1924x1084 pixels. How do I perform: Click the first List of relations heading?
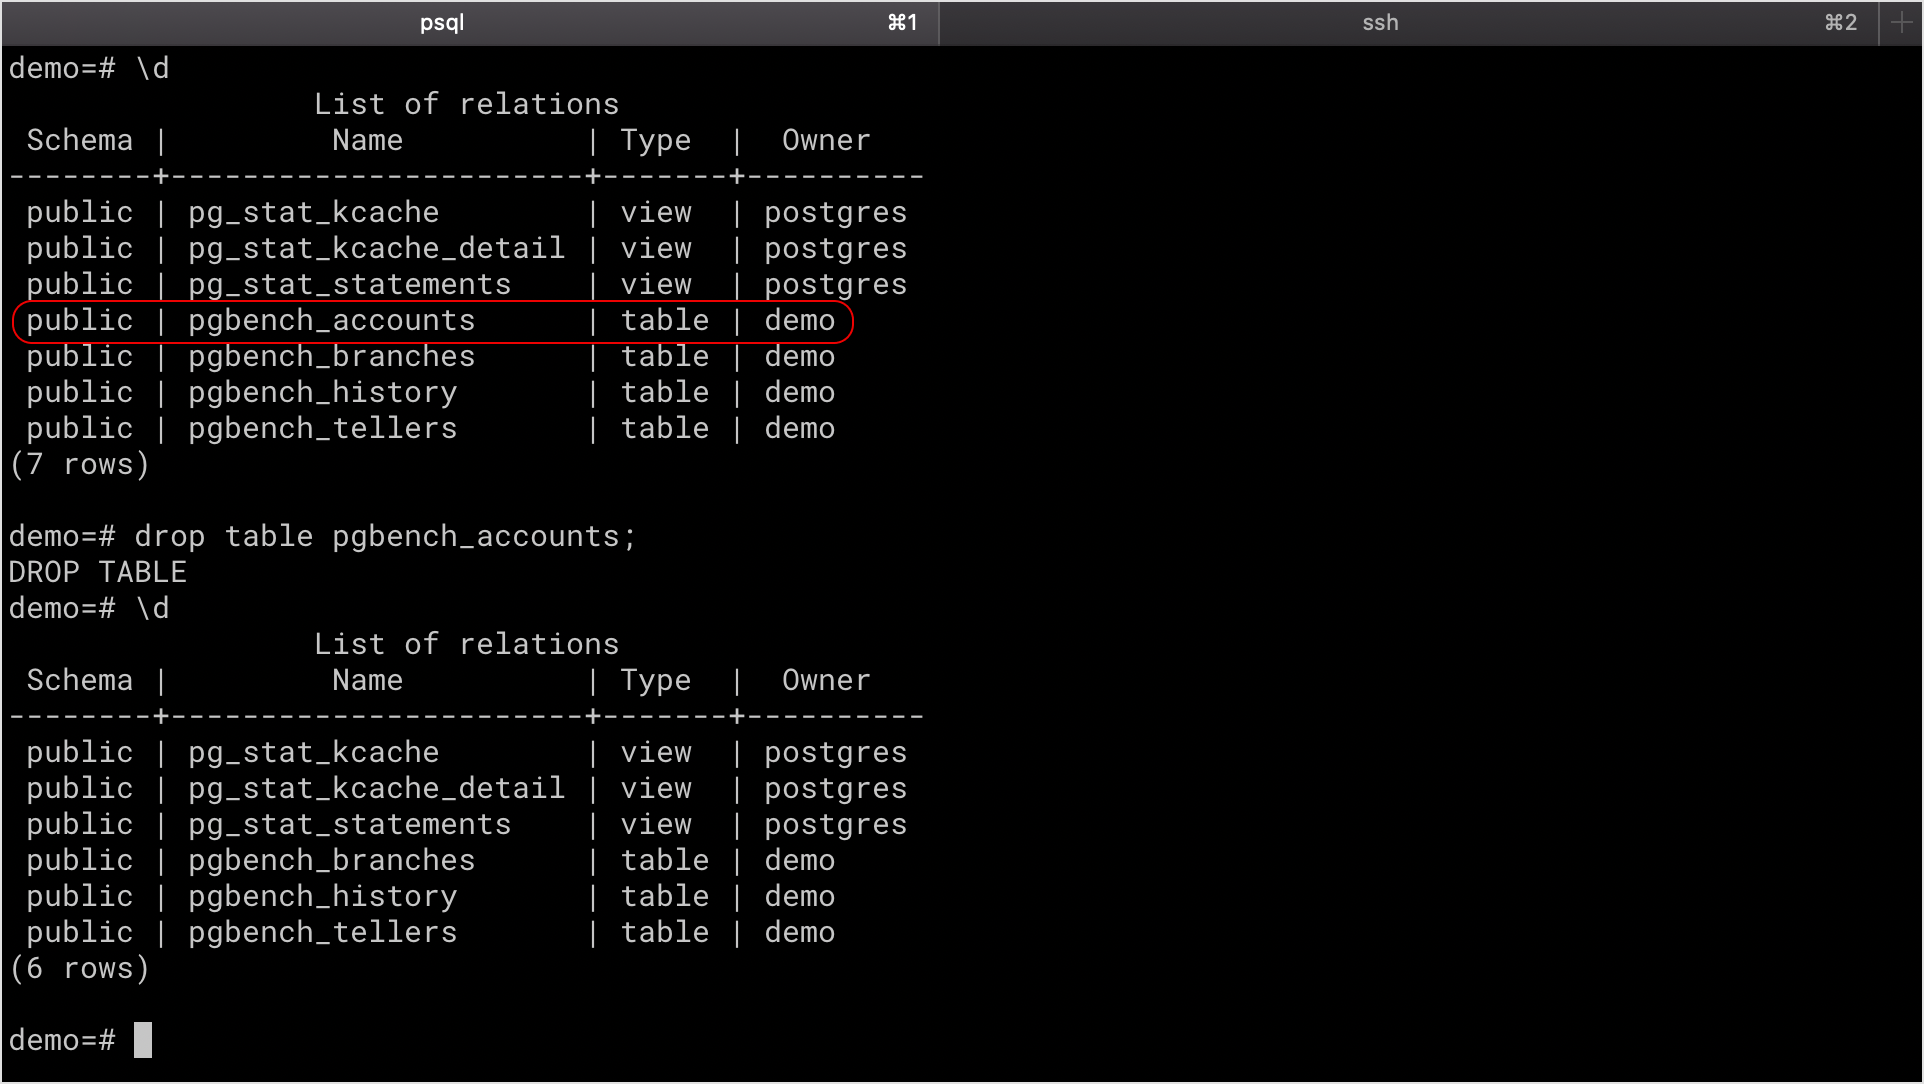click(466, 105)
